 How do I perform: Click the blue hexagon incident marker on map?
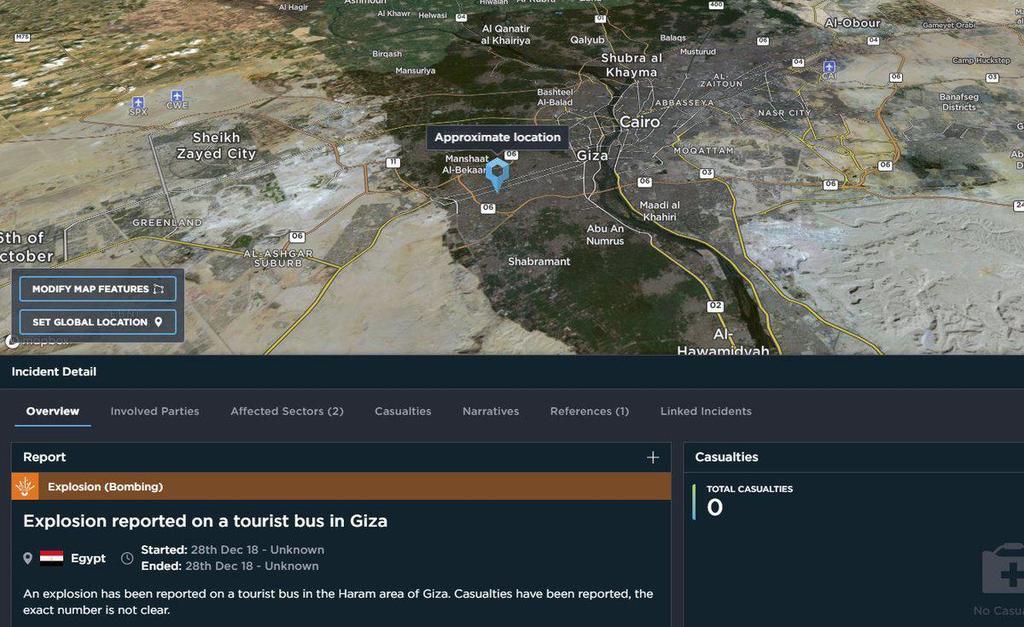coord(497,172)
